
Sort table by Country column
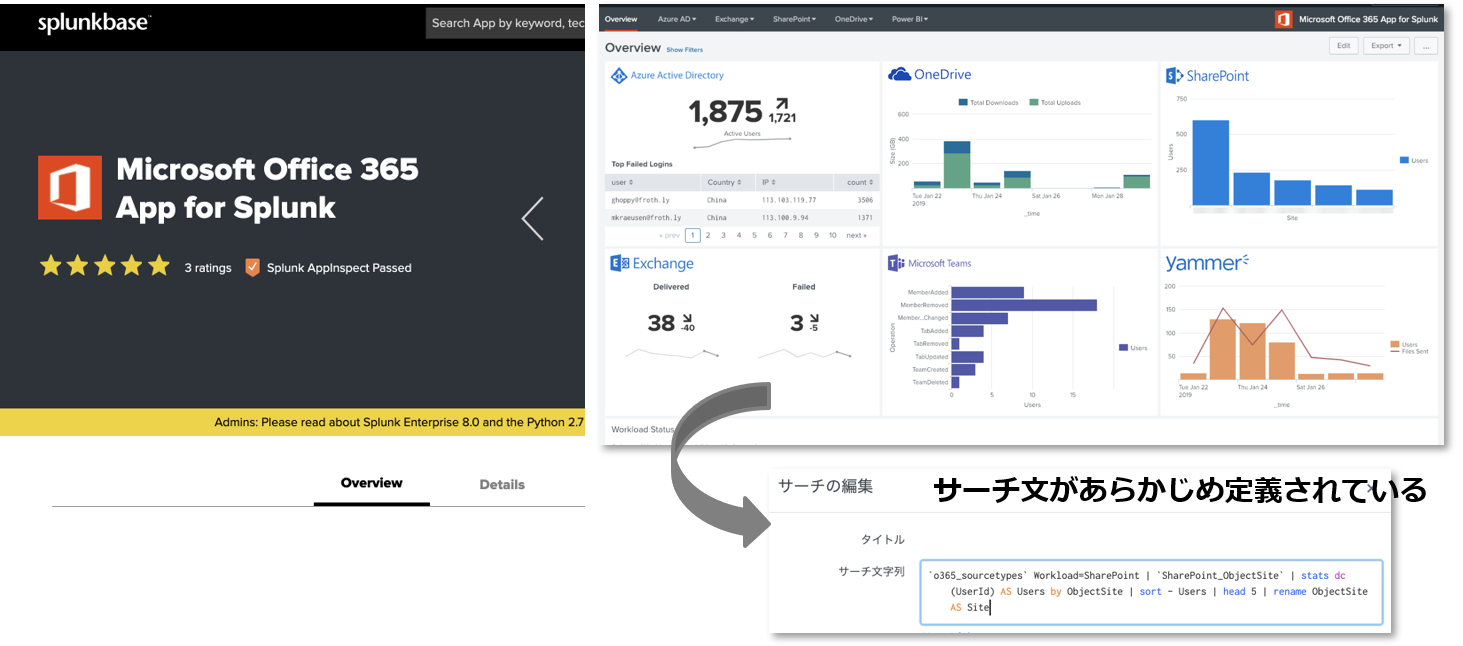[x=723, y=182]
